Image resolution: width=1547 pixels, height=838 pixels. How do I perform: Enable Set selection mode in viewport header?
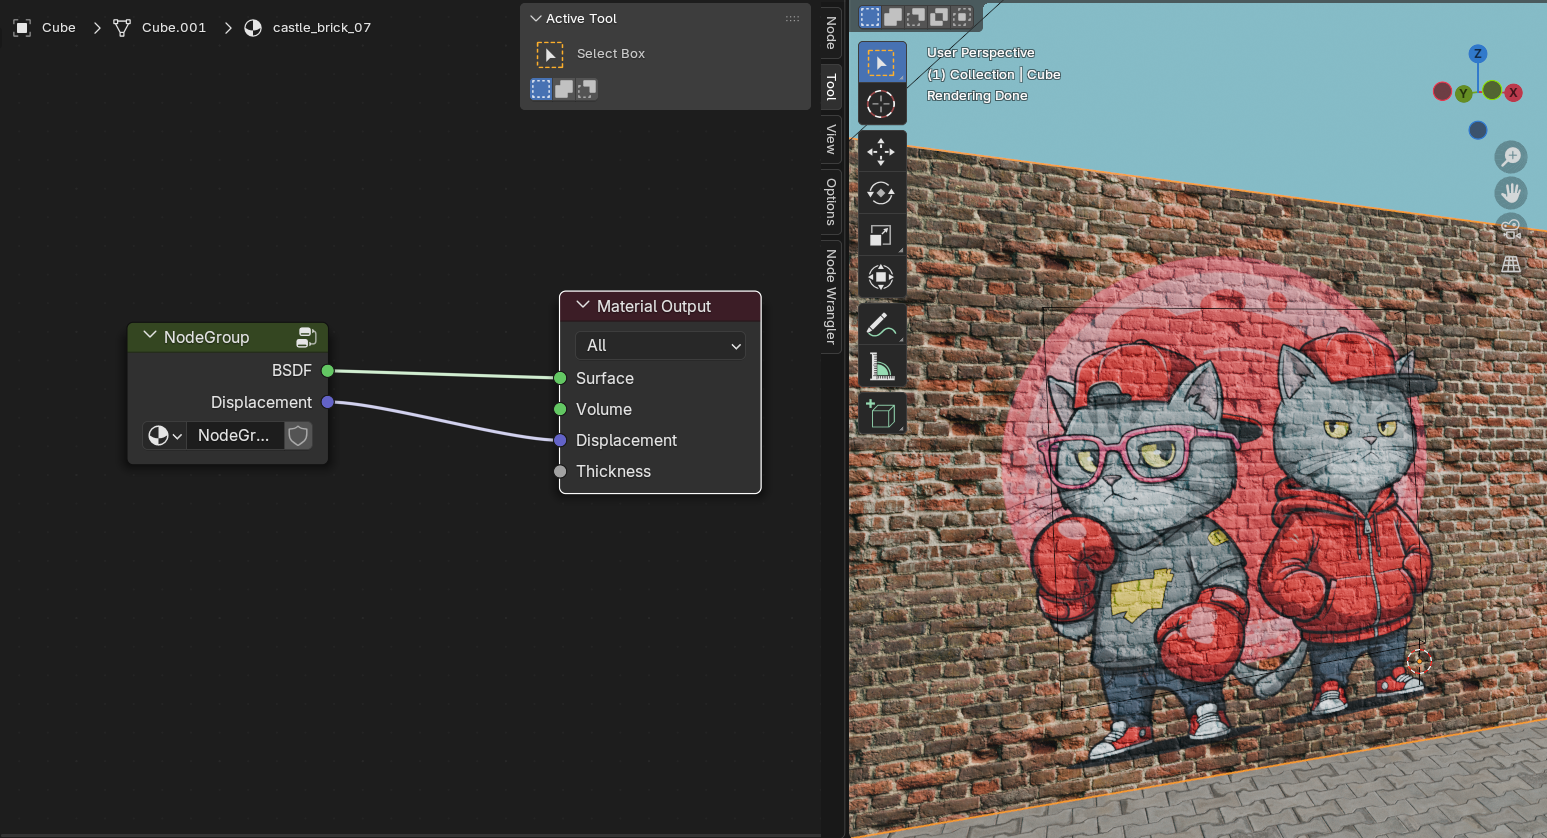pos(870,17)
